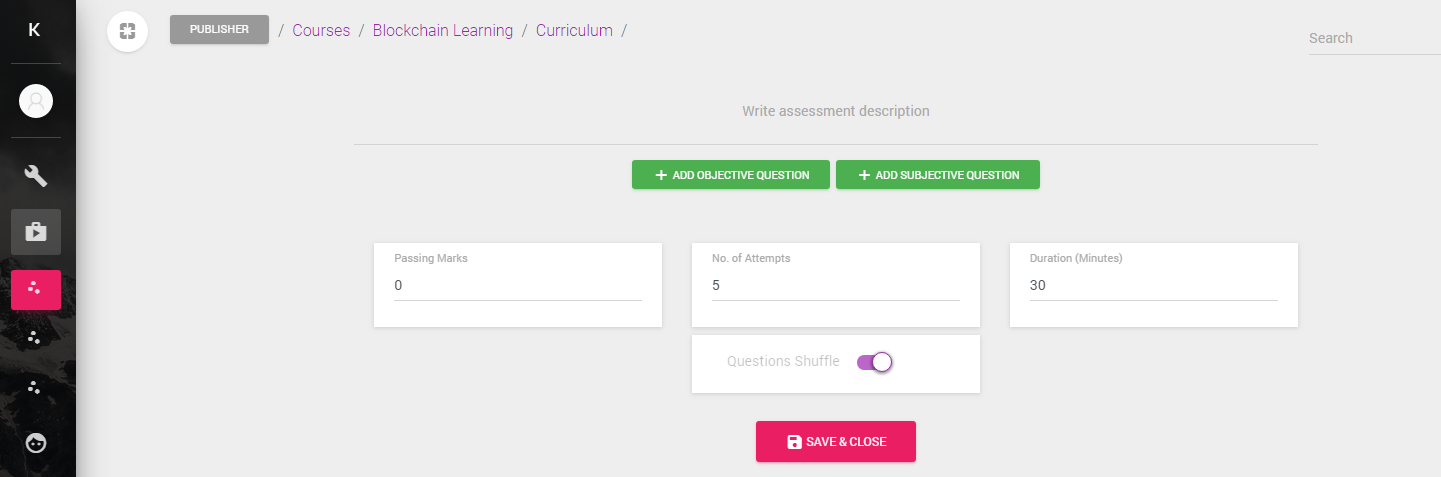Click the pink highlighted sidebar icon

coord(36,289)
